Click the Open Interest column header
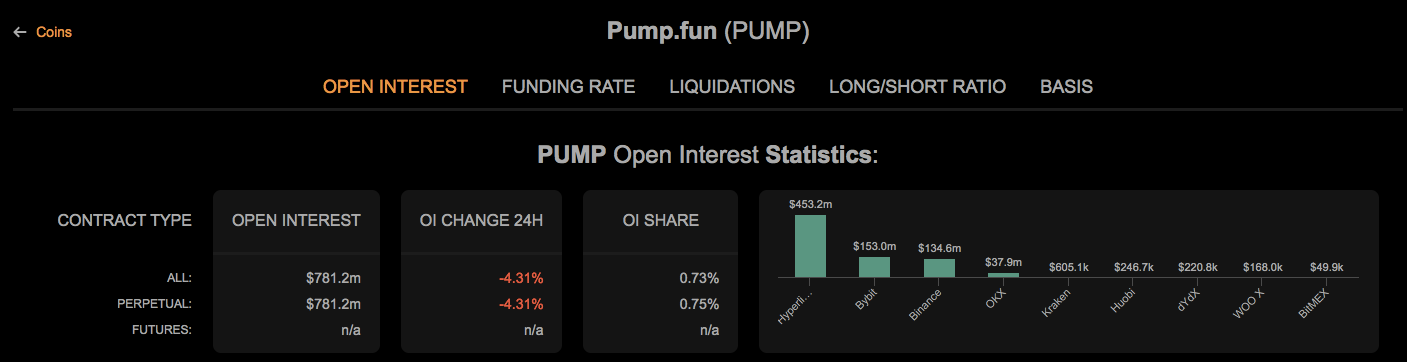This screenshot has width=1407, height=362. coord(296,220)
